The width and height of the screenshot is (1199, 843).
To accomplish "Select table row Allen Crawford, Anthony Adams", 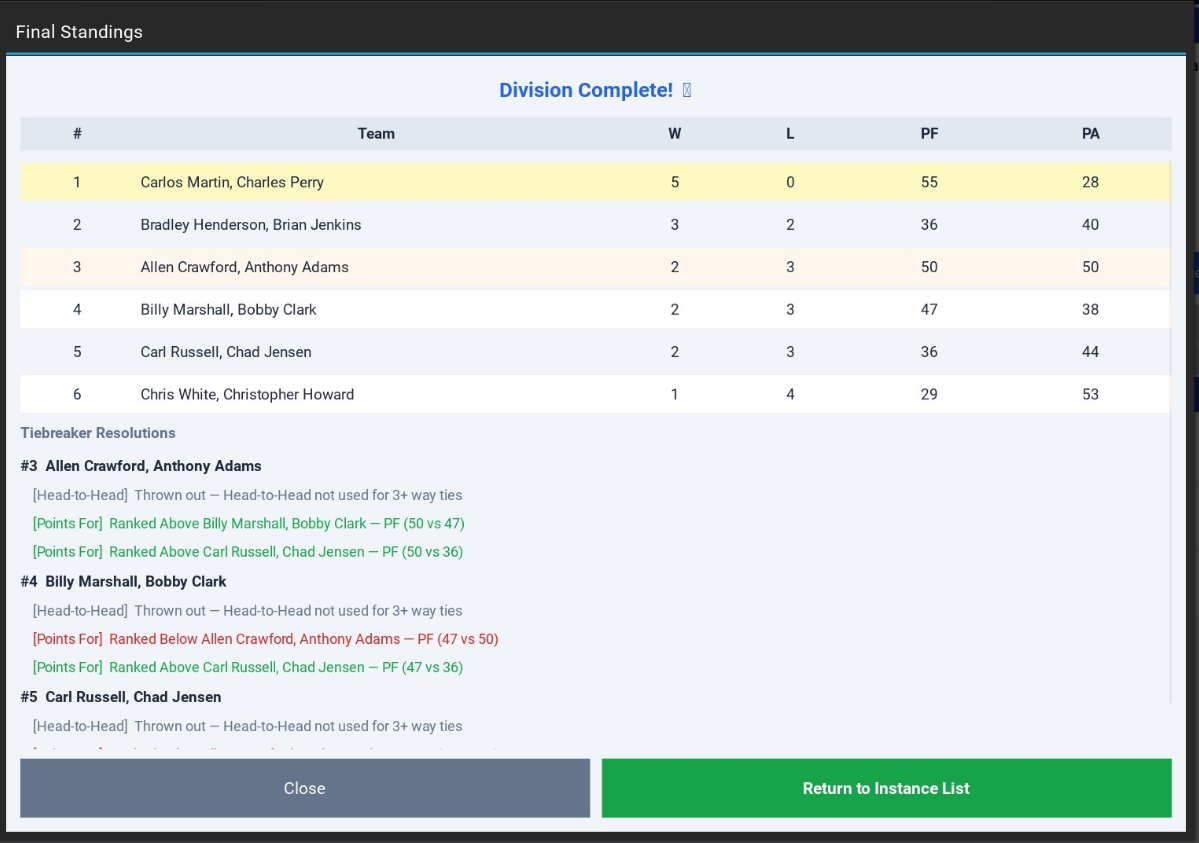I will pyautogui.click(x=595, y=267).
